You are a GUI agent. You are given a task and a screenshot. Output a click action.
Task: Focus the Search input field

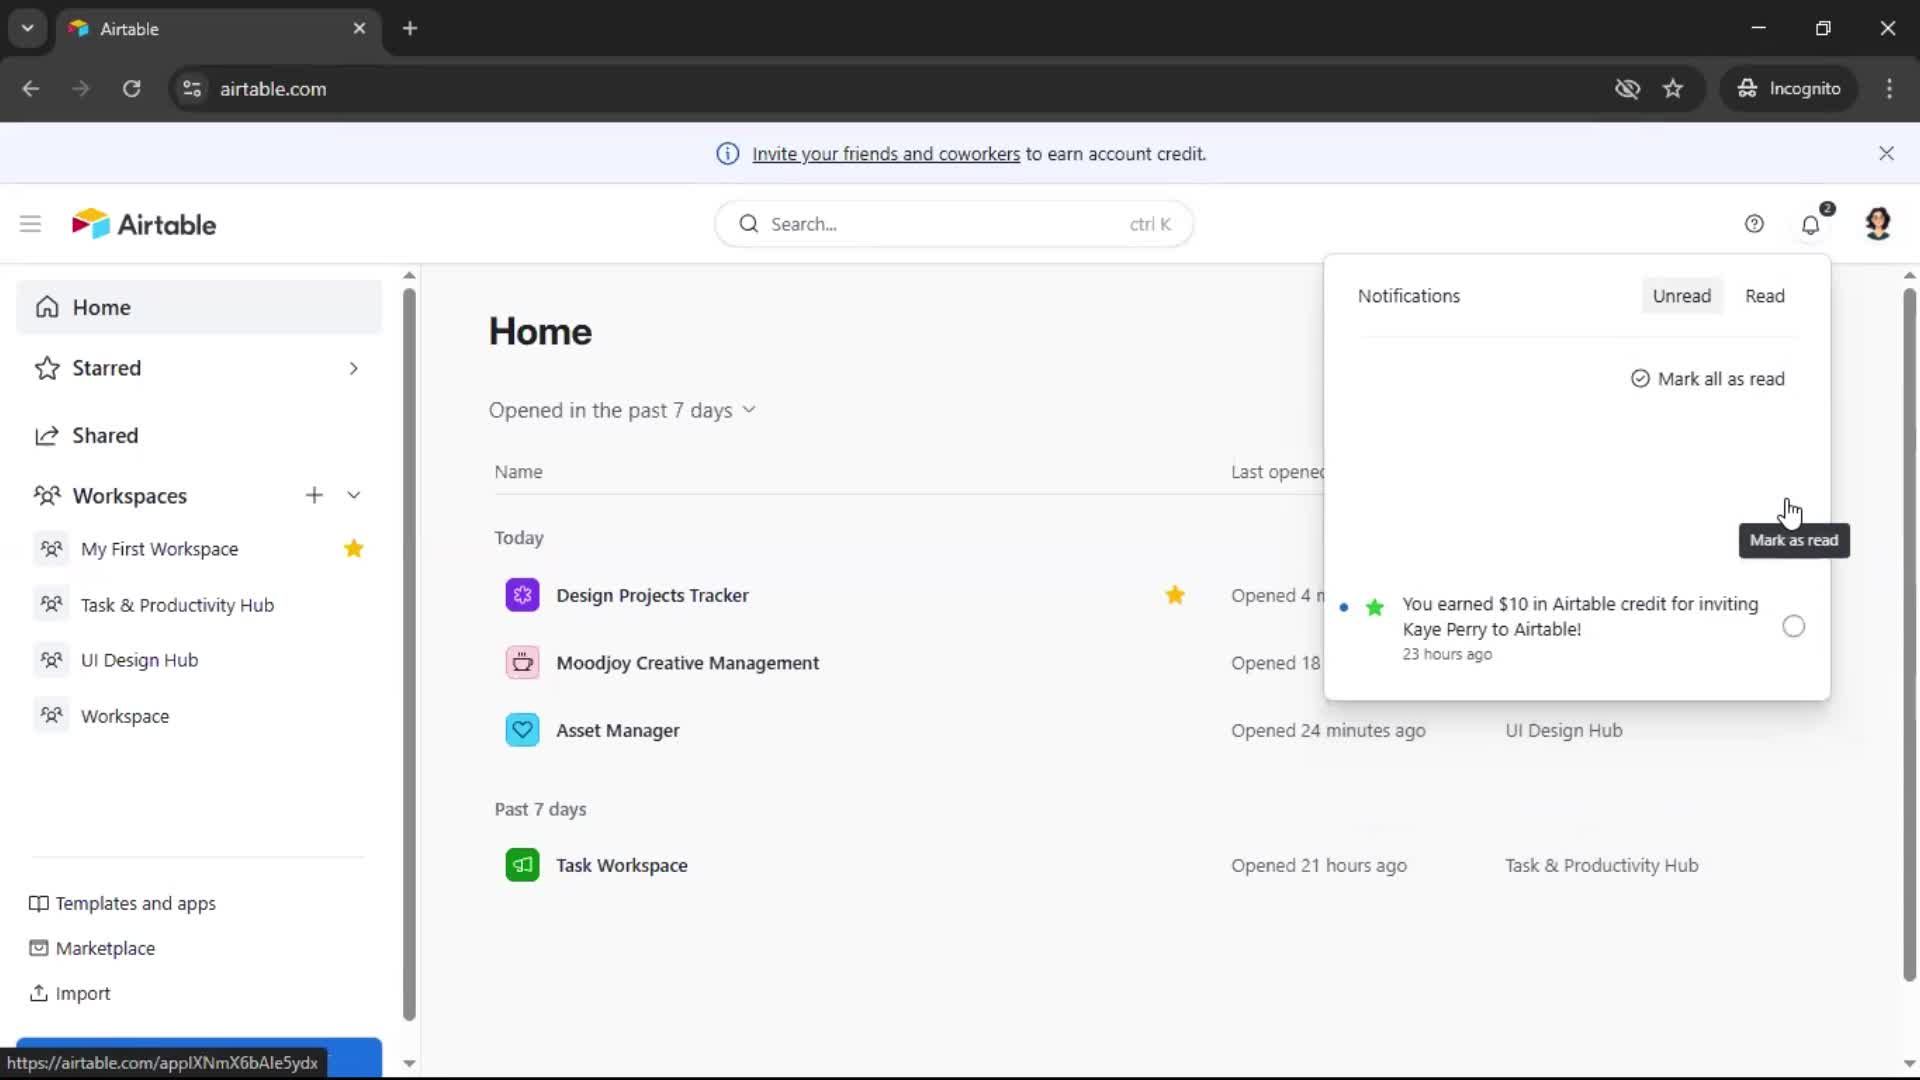(954, 224)
